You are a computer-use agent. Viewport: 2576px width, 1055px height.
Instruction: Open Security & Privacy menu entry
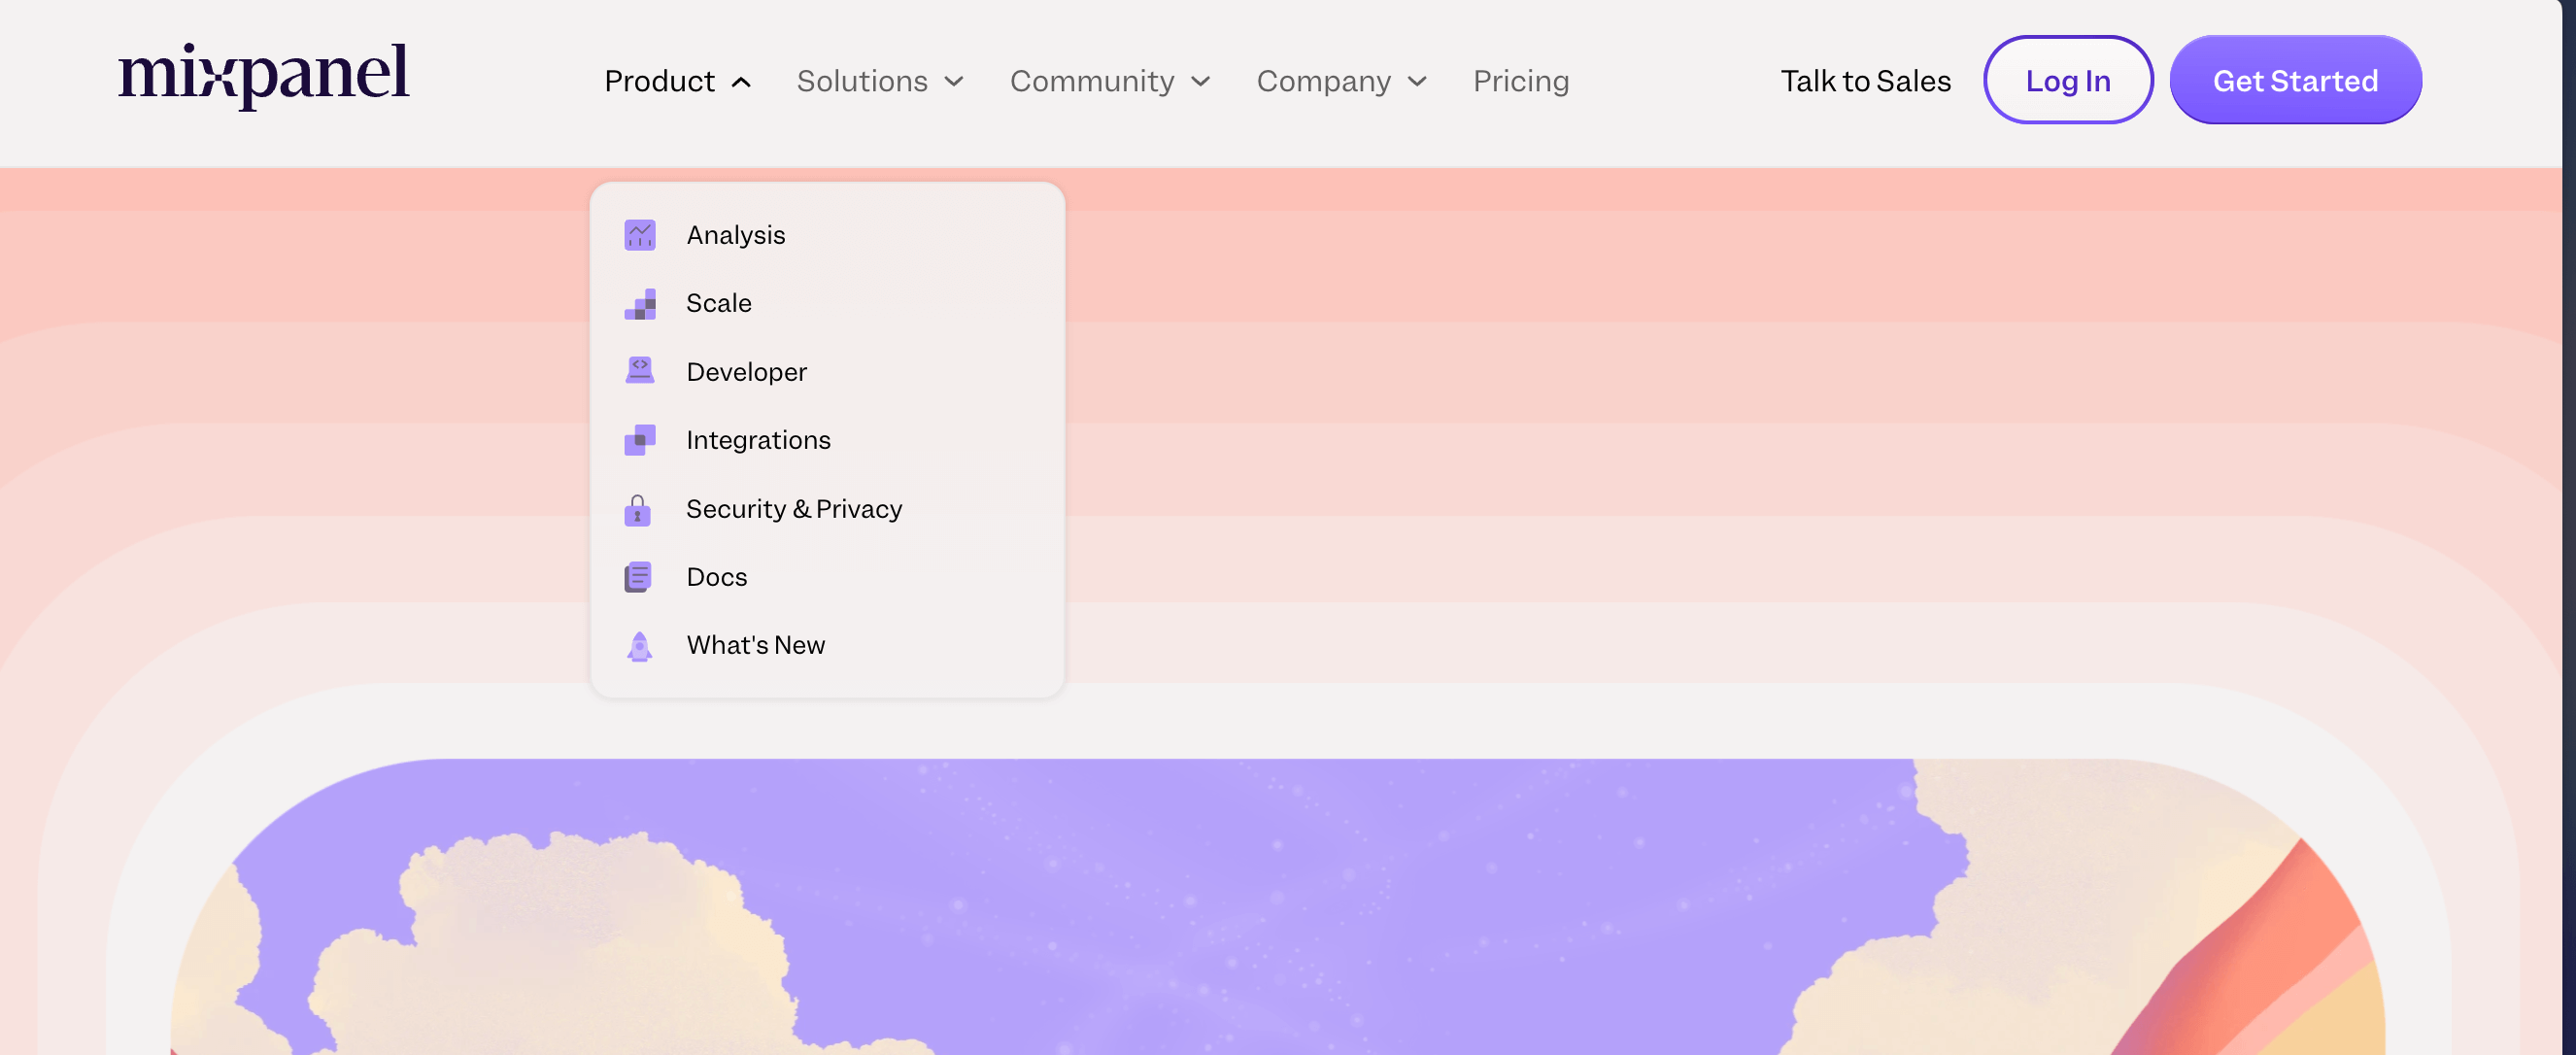[795, 509]
